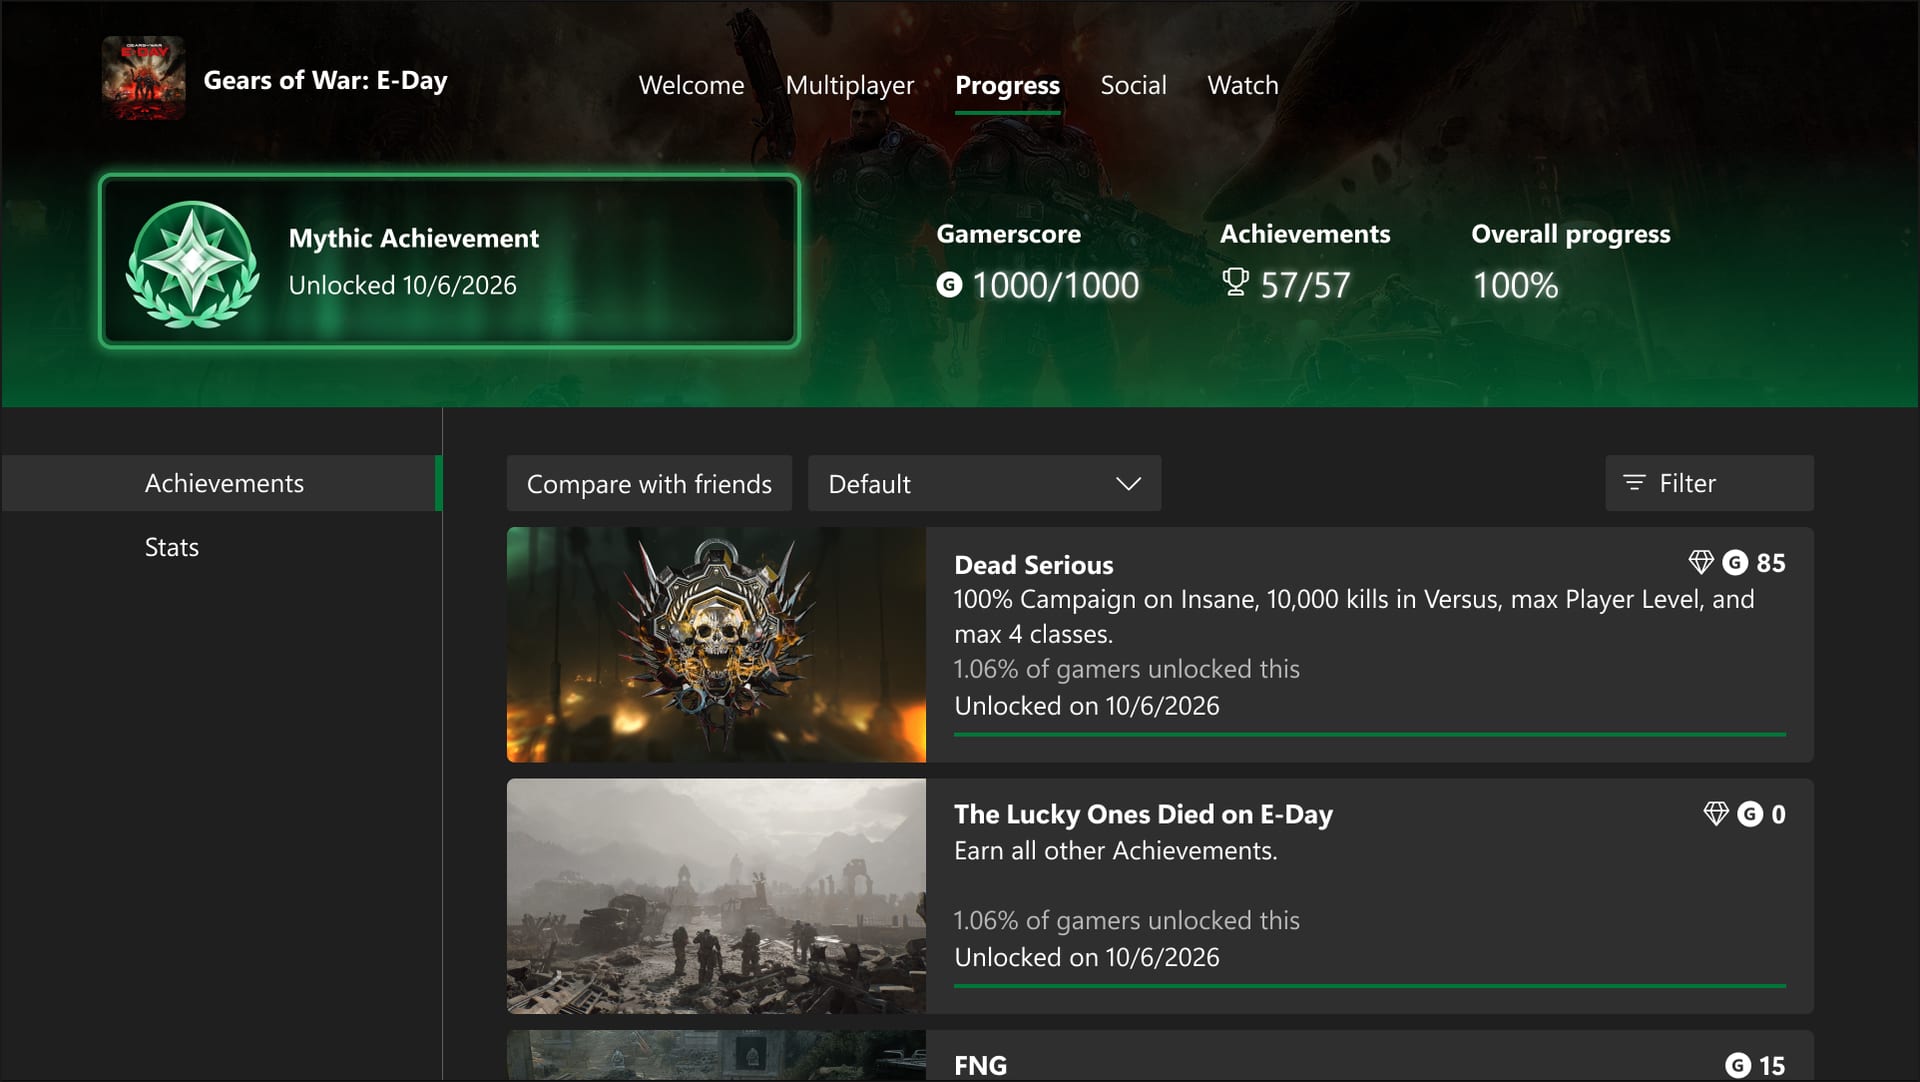Viewport: 1920px width, 1082px height.
Task: Open the FNG achievement thumbnail
Action: pos(716,1055)
